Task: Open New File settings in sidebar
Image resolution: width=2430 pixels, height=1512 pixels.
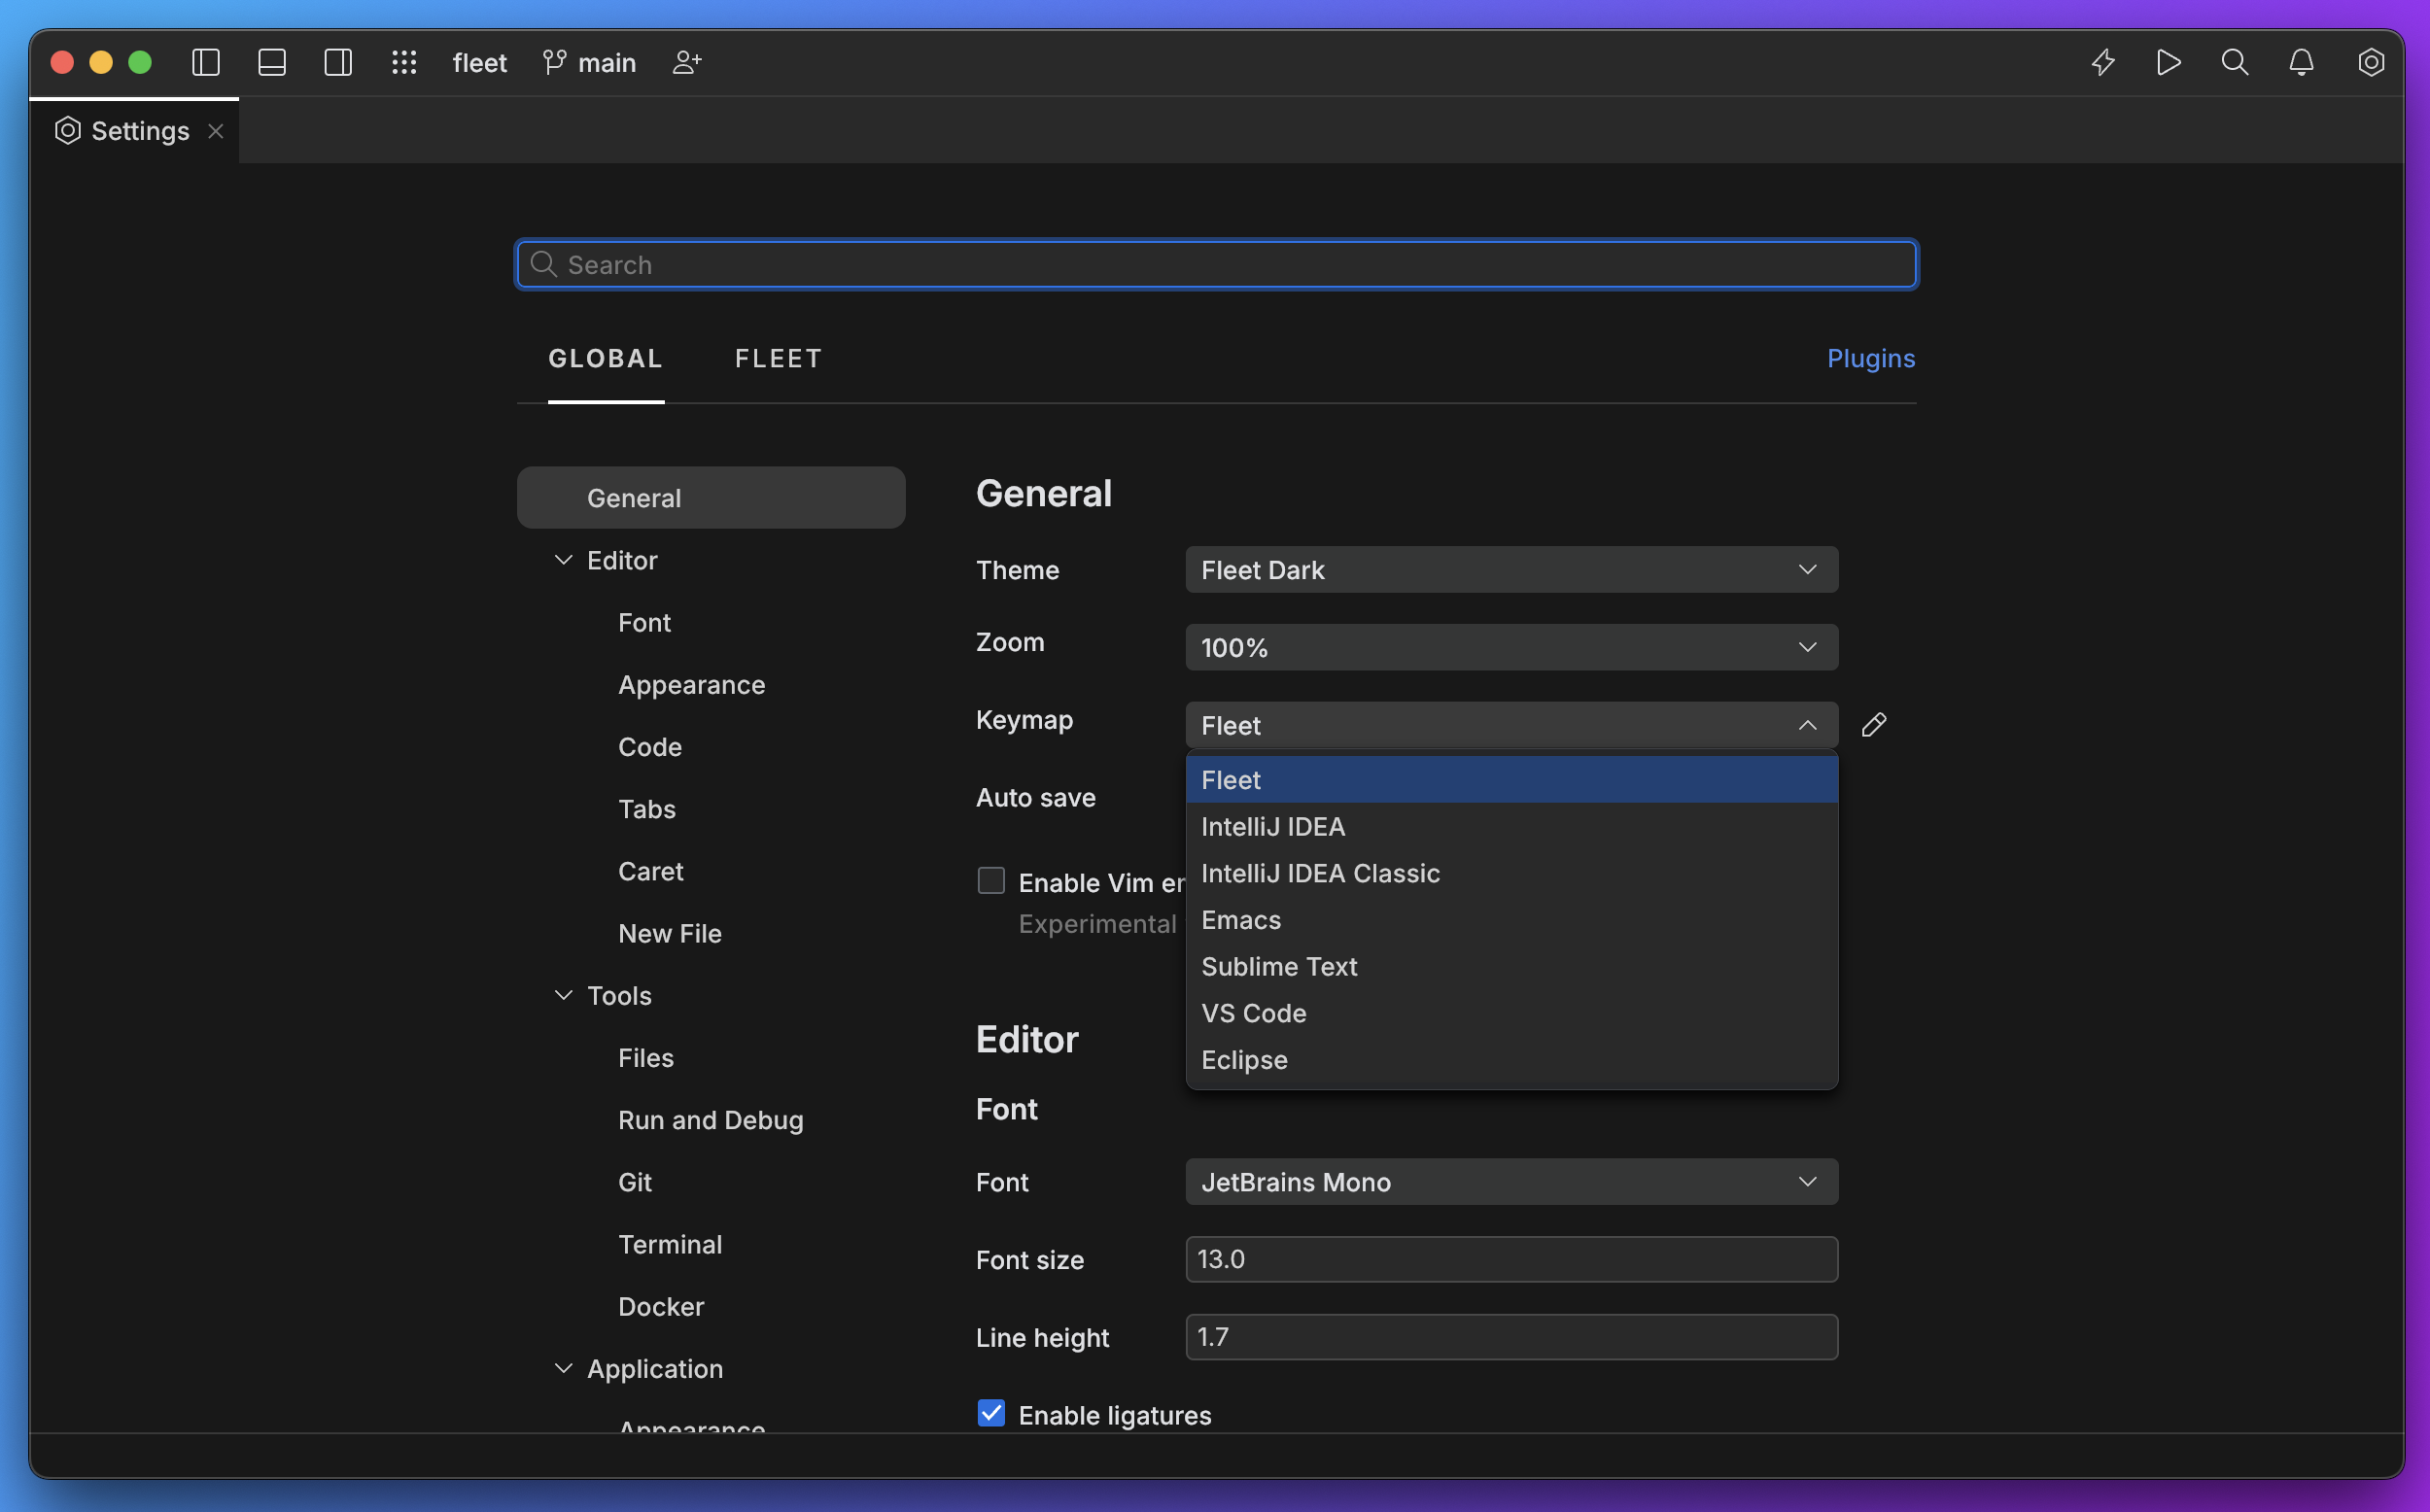Action: pos(669,933)
